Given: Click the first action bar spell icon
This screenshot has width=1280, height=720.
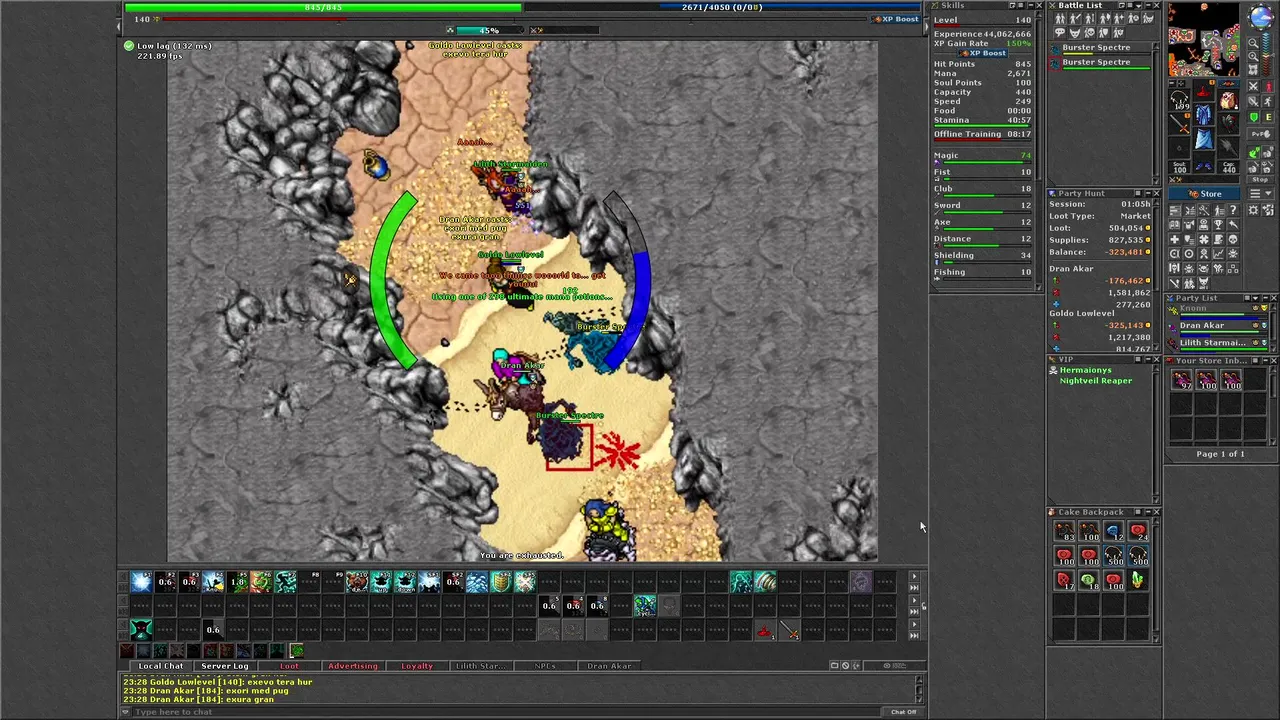Looking at the screenshot, I should [x=142, y=581].
